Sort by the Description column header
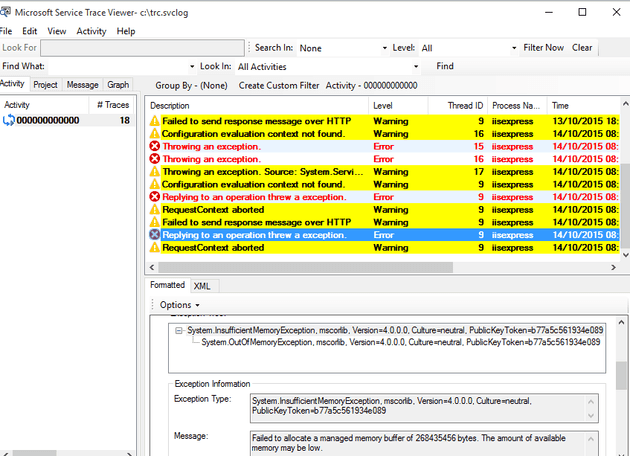The image size is (630, 456). click(257, 106)
